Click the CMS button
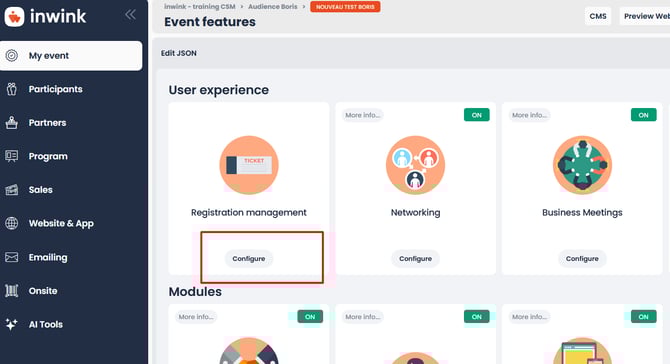The width and height of the screenshot is (670, 364). point(598,16)
